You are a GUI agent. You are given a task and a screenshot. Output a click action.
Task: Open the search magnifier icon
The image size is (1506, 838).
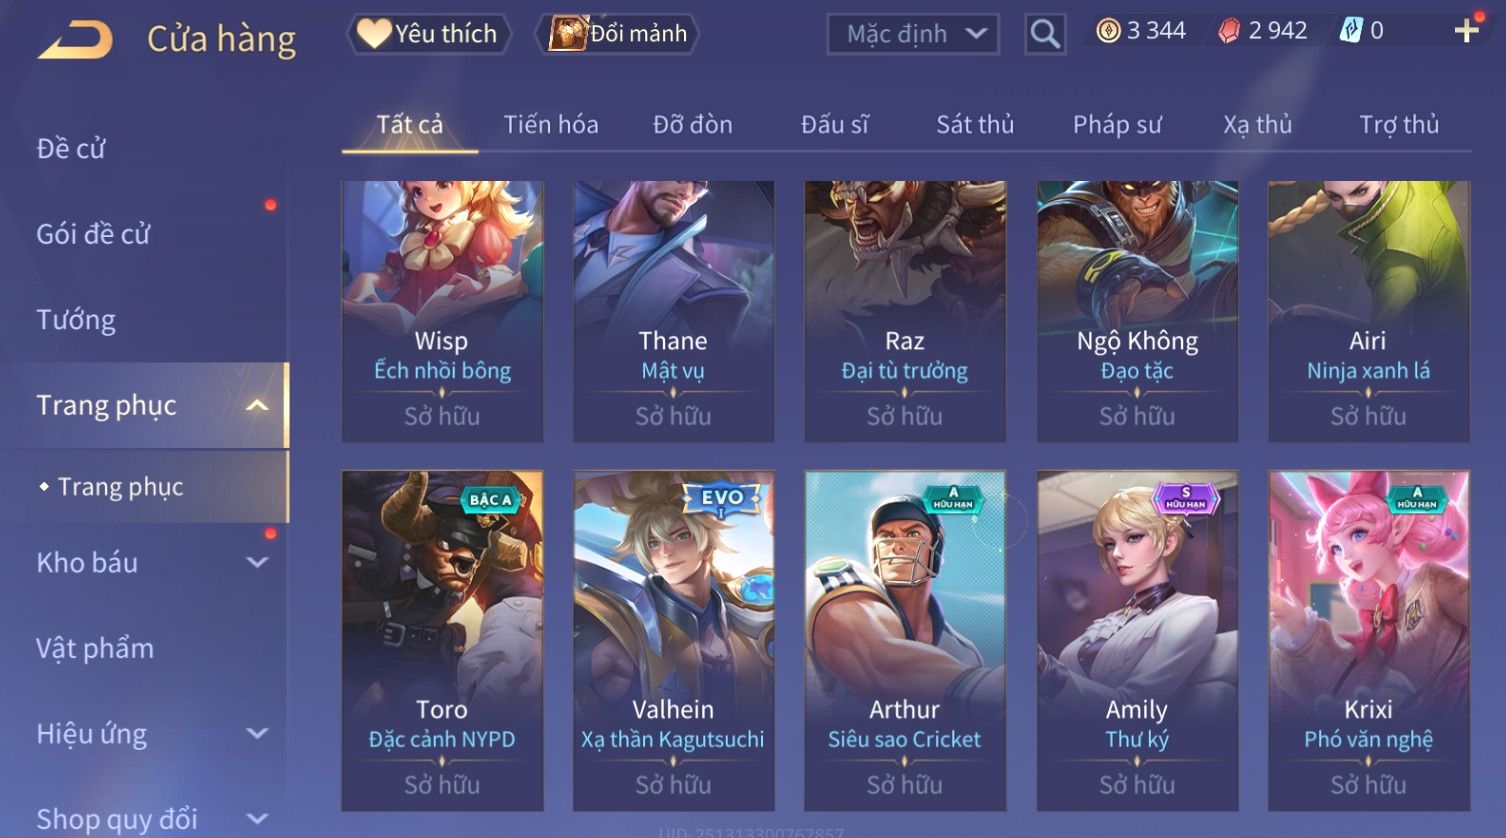1045,34
